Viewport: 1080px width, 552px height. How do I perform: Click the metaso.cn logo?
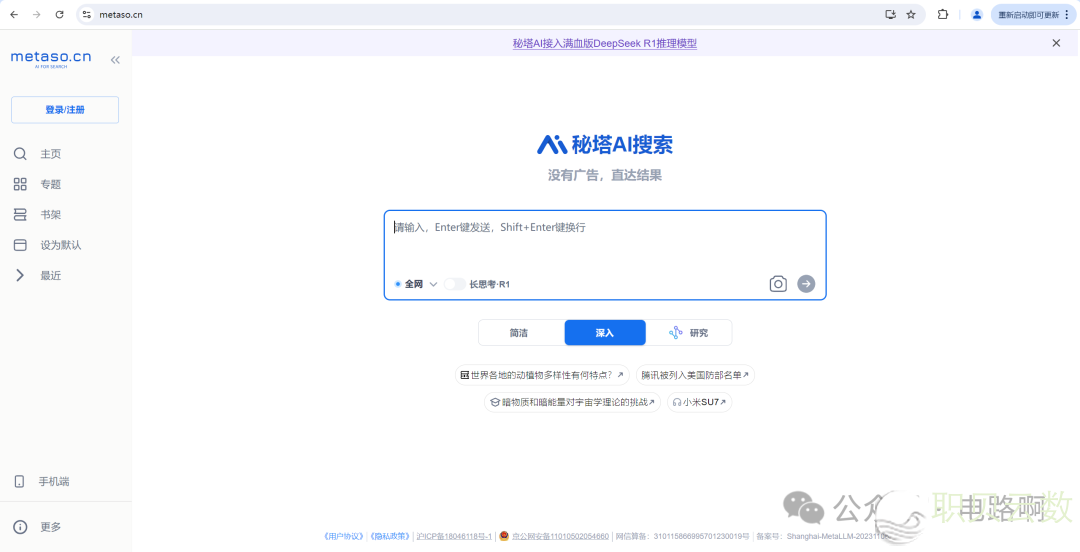51,59
